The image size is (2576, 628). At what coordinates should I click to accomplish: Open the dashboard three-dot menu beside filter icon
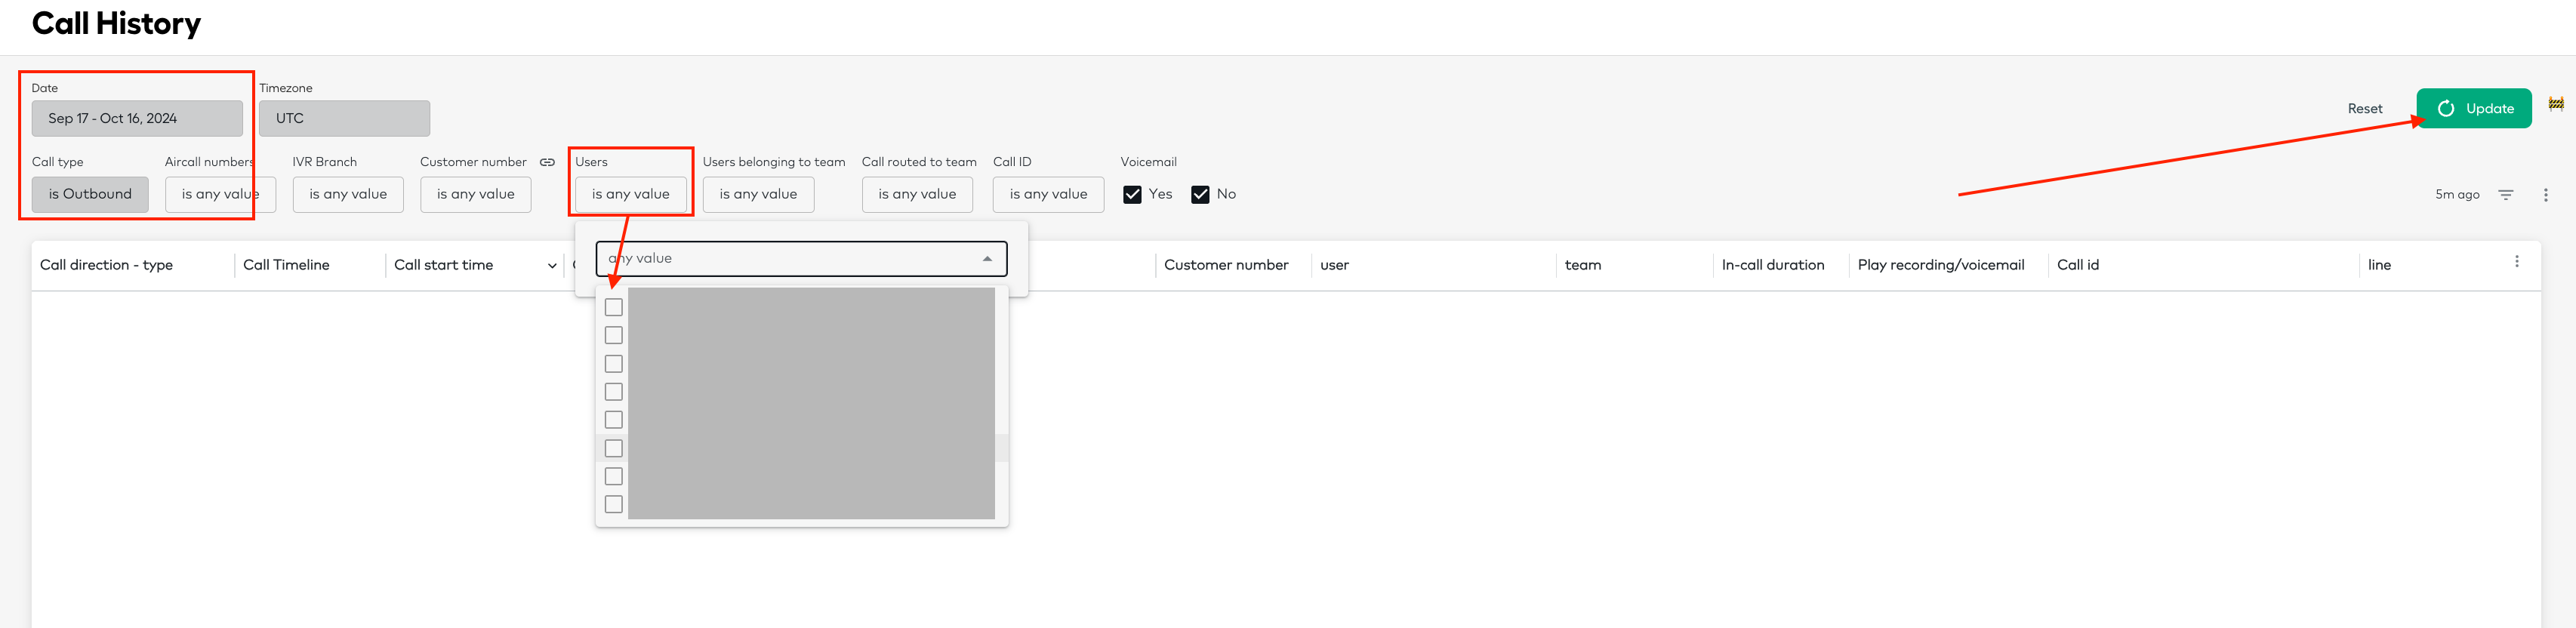pos(2545,194)
